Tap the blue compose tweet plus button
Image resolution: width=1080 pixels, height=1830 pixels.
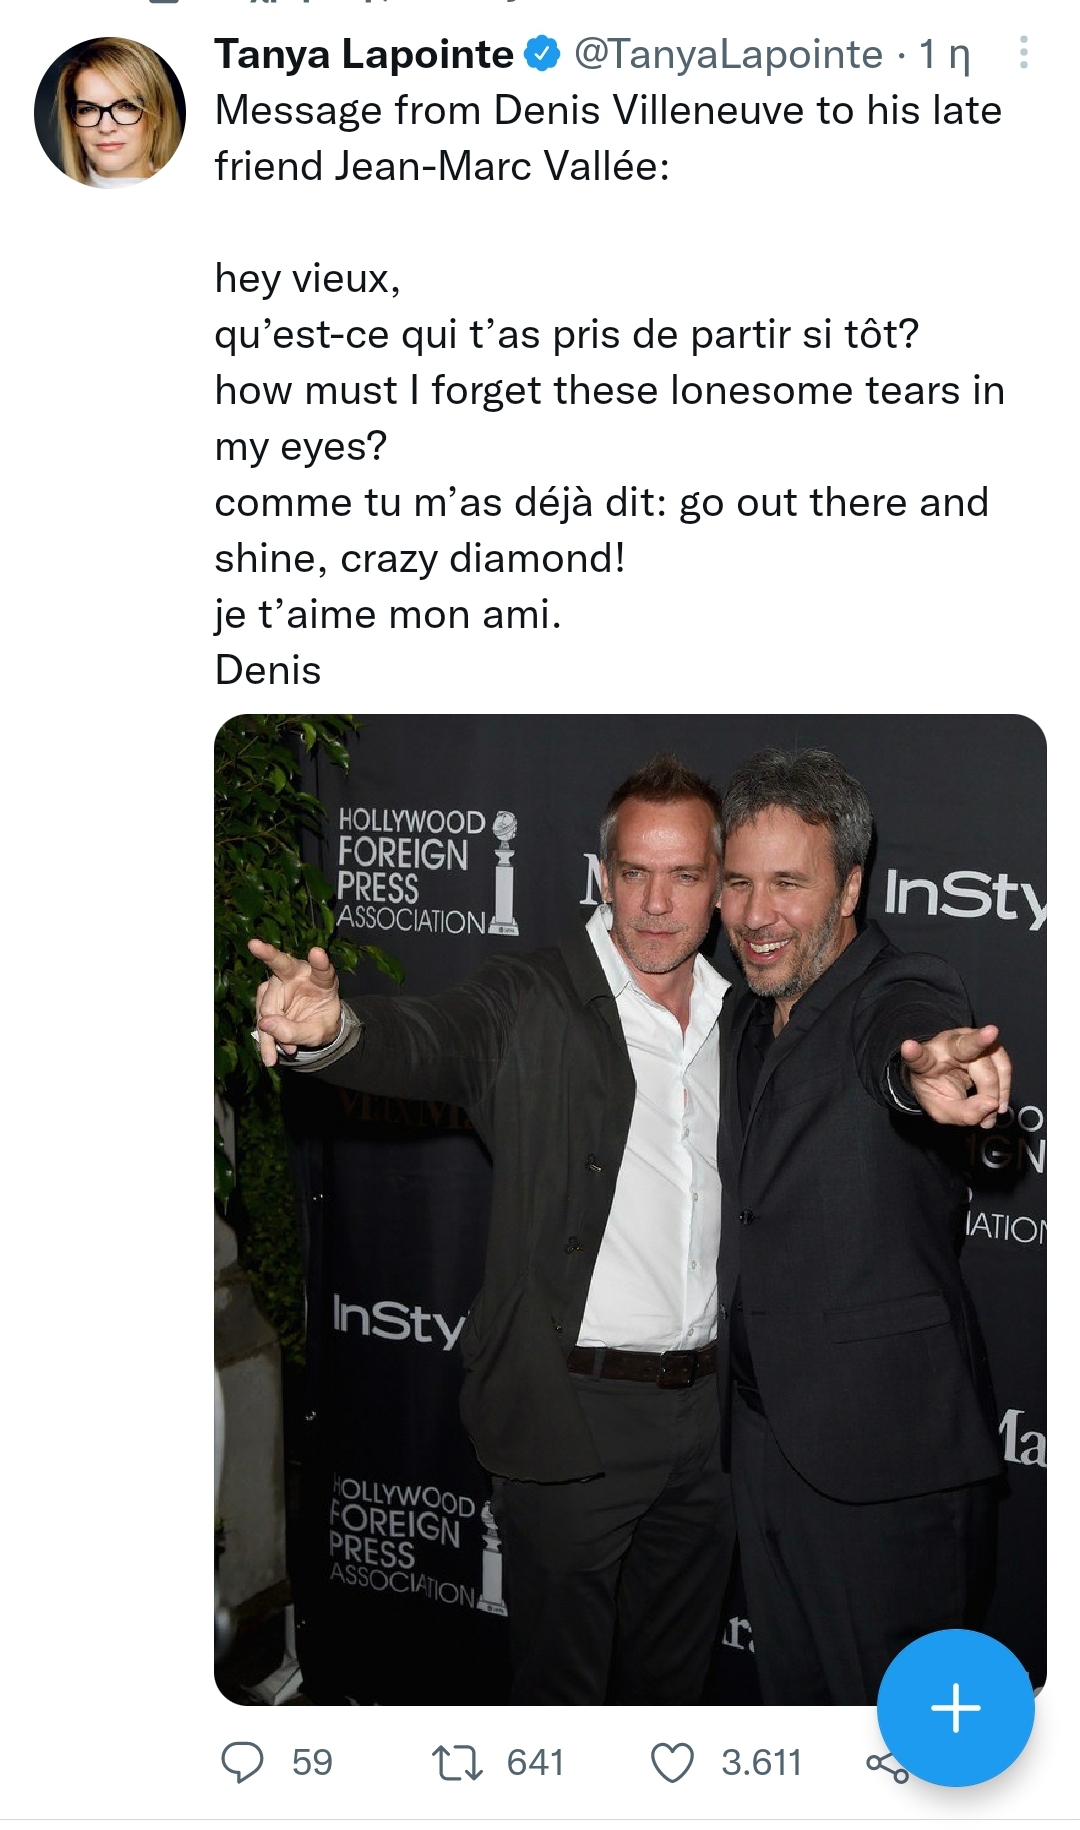pyautogui.click(x=955, y=1707)
